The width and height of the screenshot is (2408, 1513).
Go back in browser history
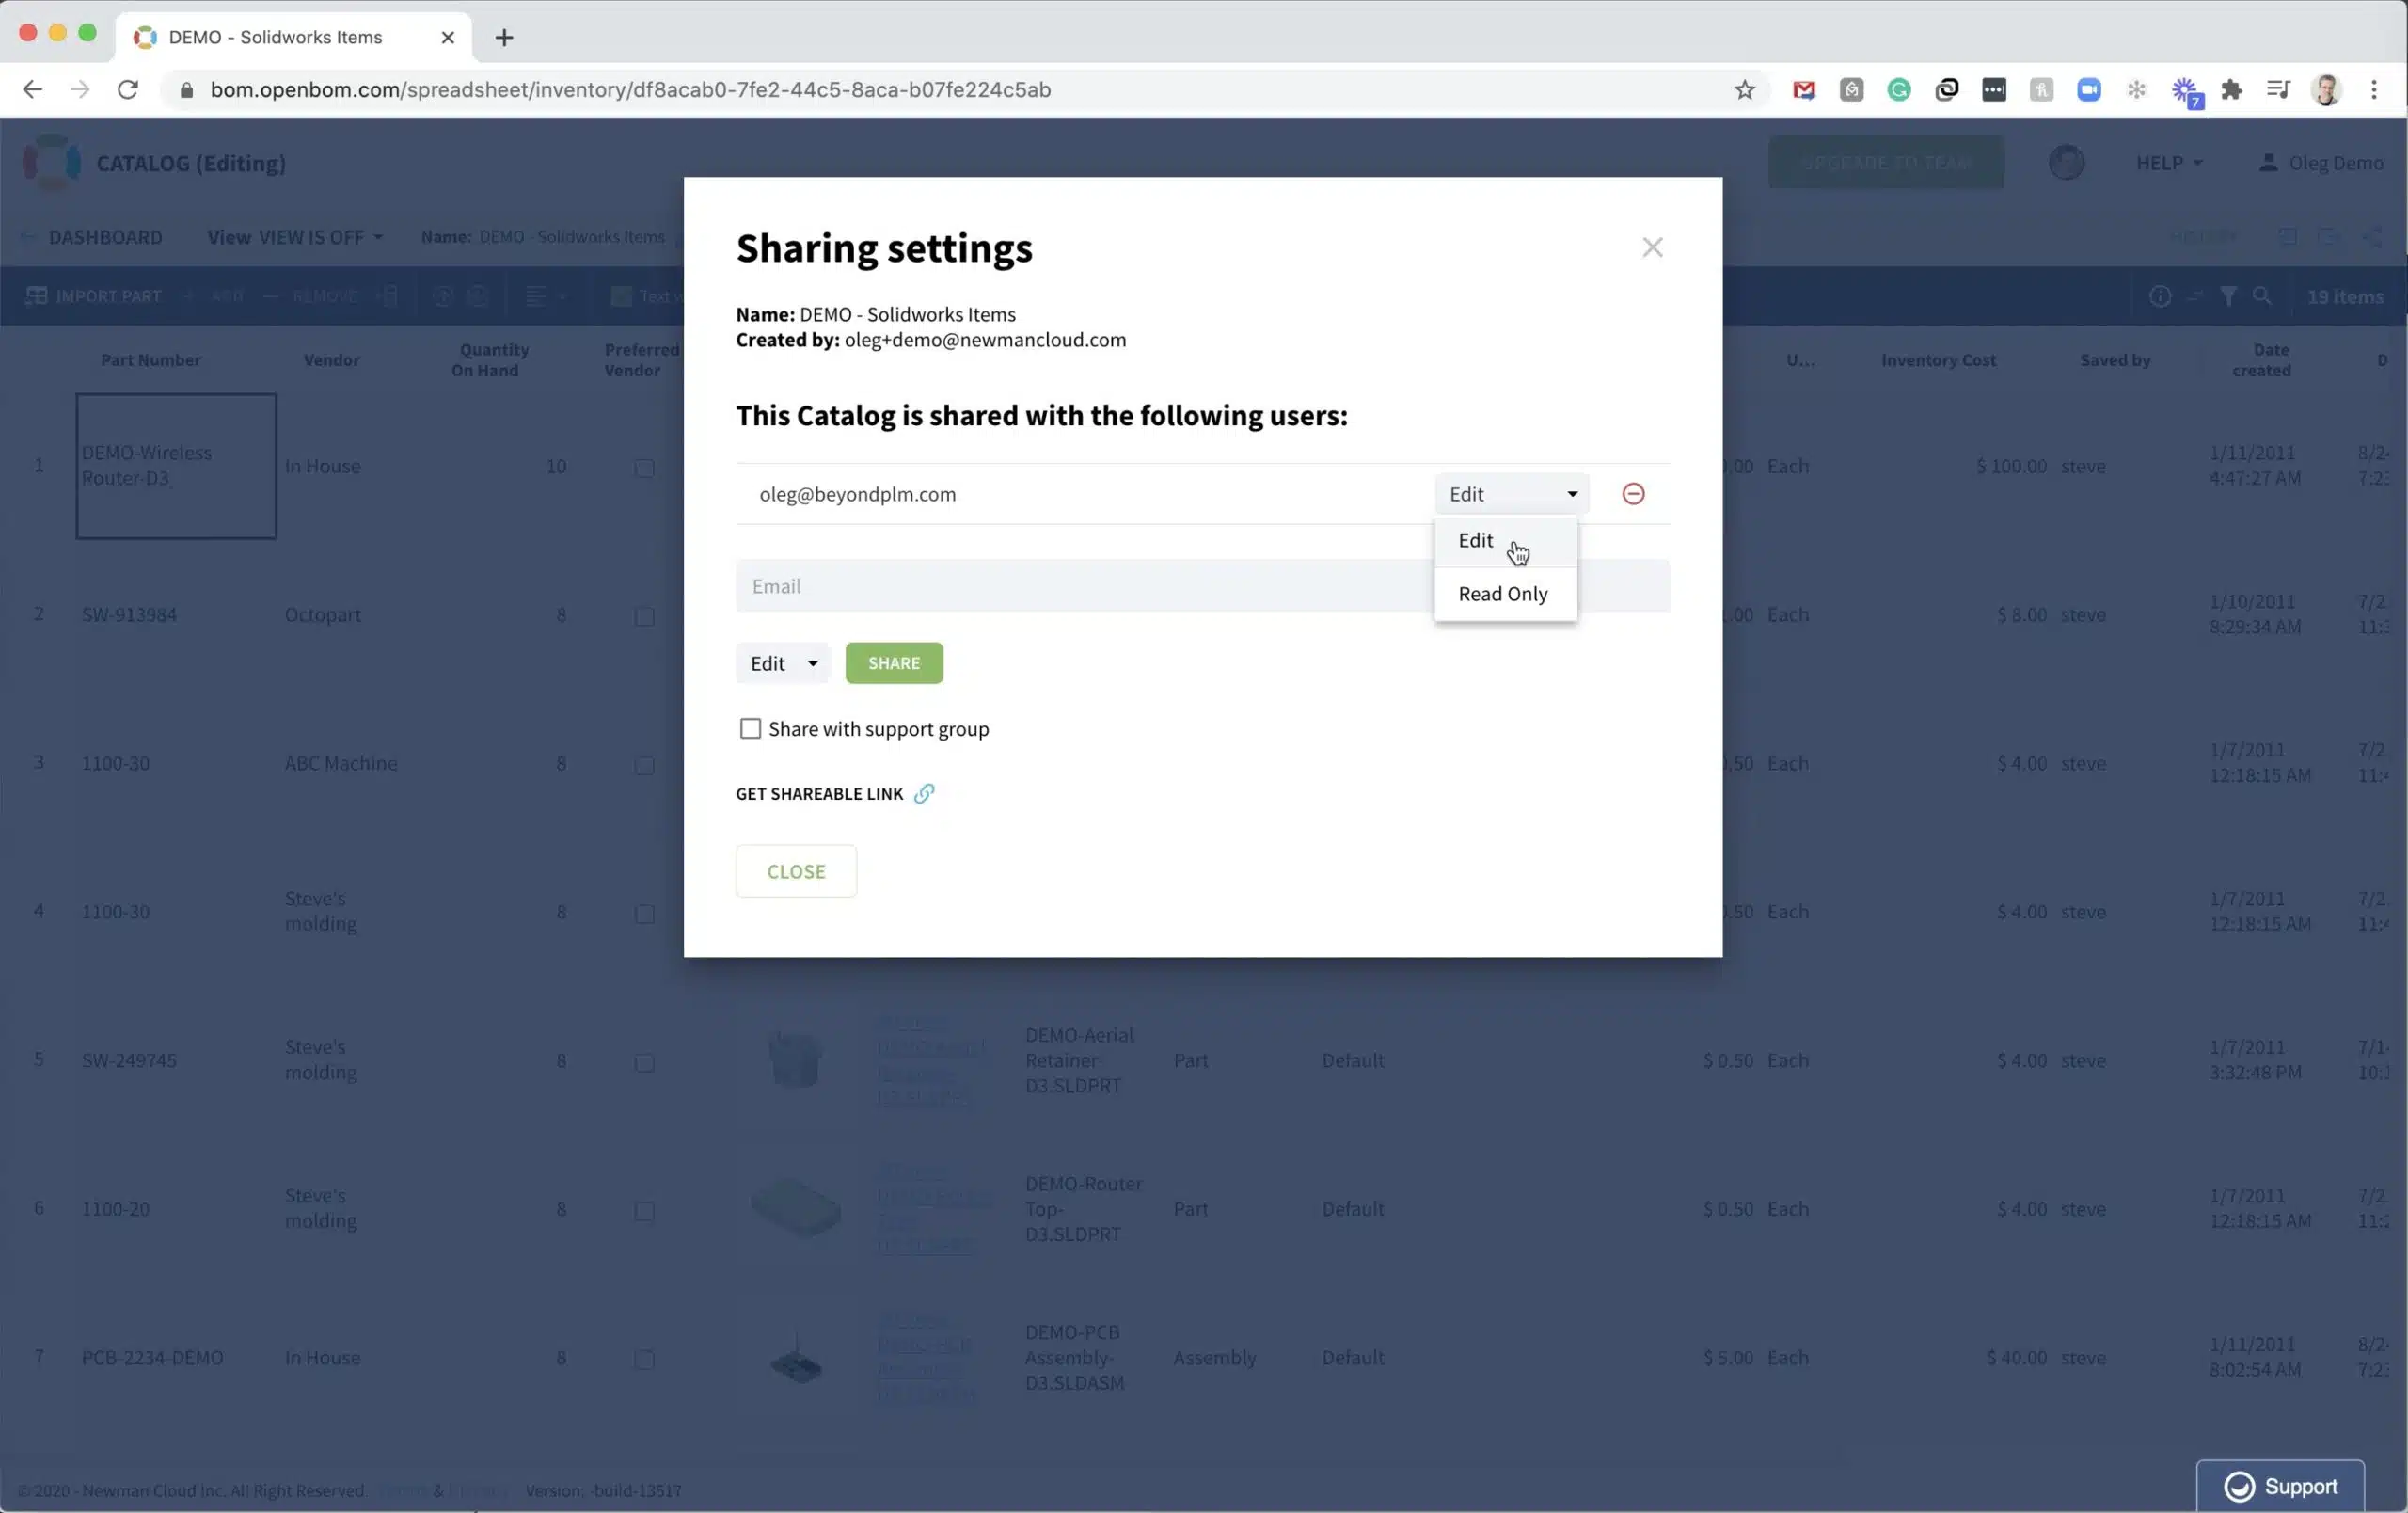coord(32,90)
